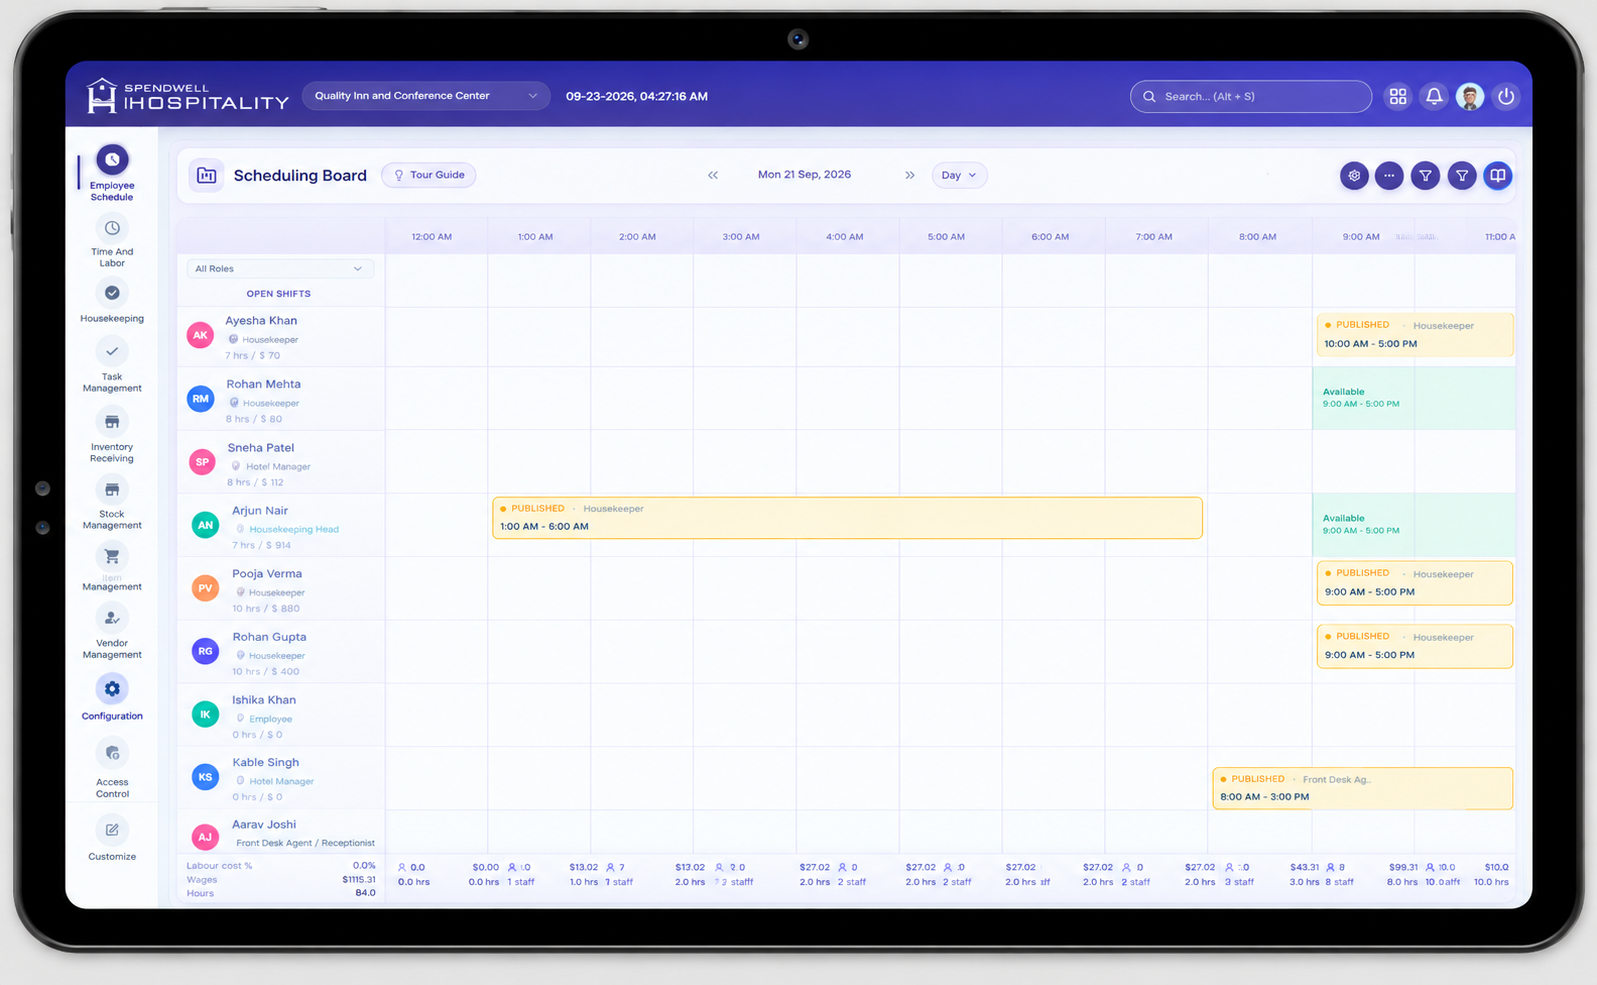The image size is (1597, 985).
Task: Click the OPEN SHIFTS label
Action: click(278, 294)
